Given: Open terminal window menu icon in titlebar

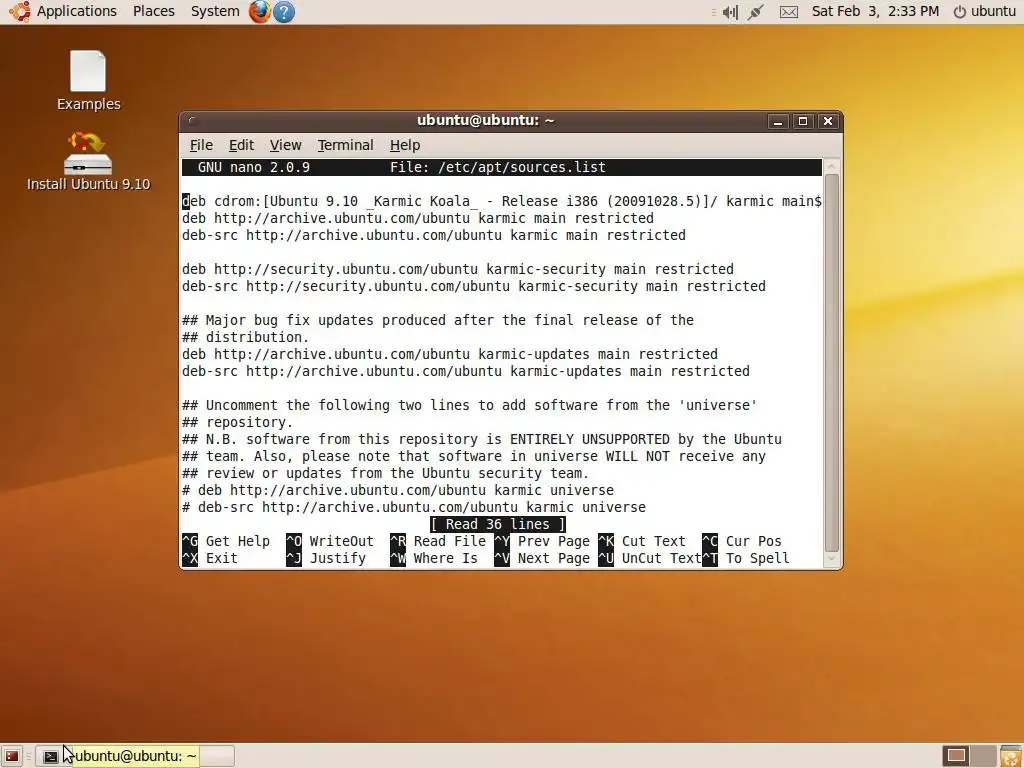Looking at the screenshot, I should coord(192,121).
